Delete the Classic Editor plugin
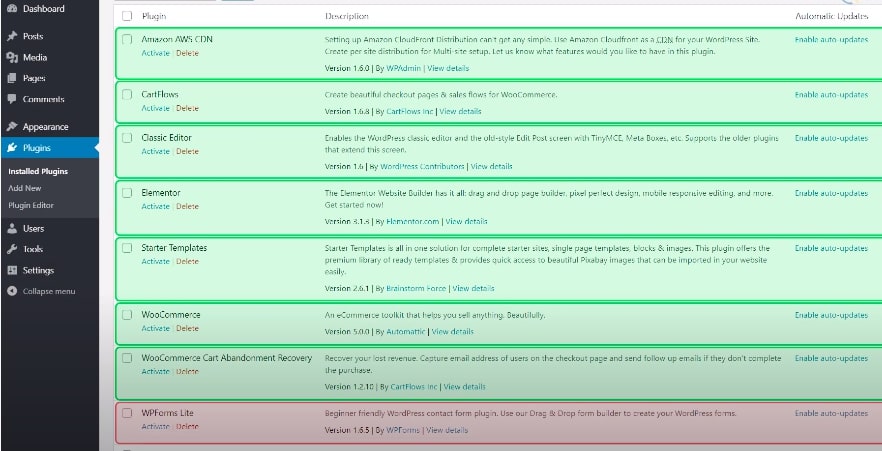 click(x=187, y=152)
